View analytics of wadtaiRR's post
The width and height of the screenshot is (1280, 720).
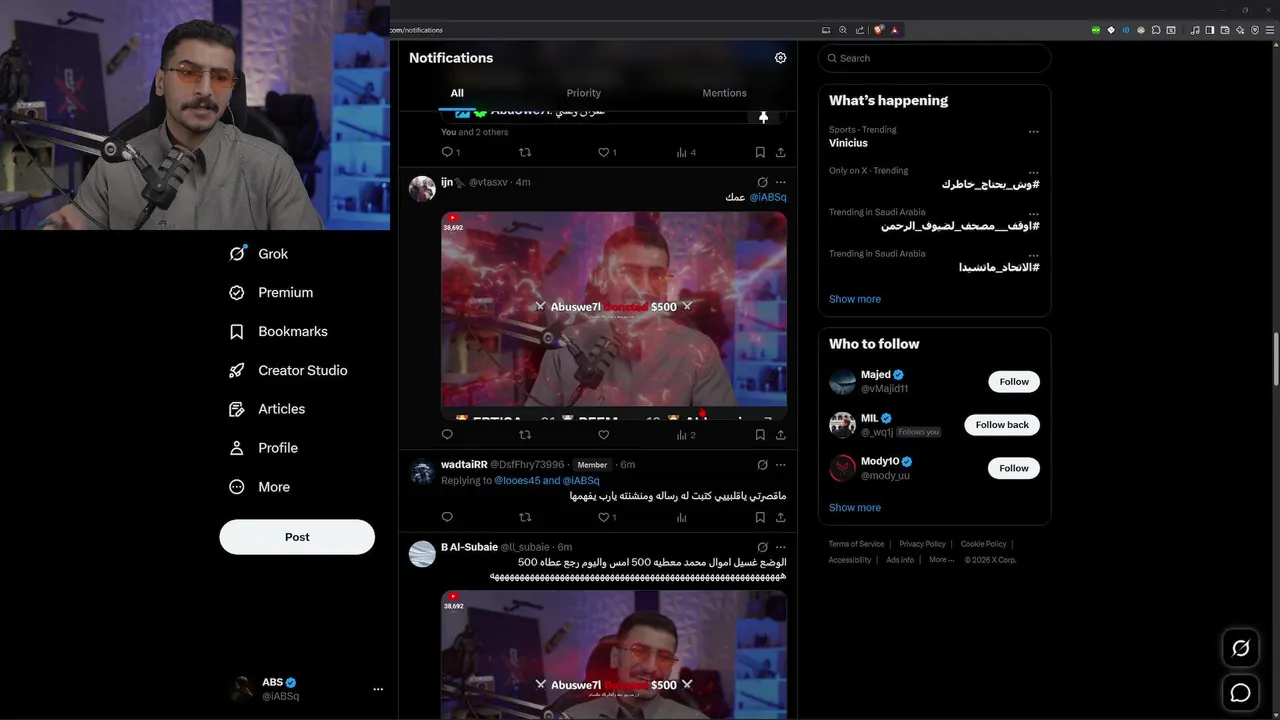(681, 517)
